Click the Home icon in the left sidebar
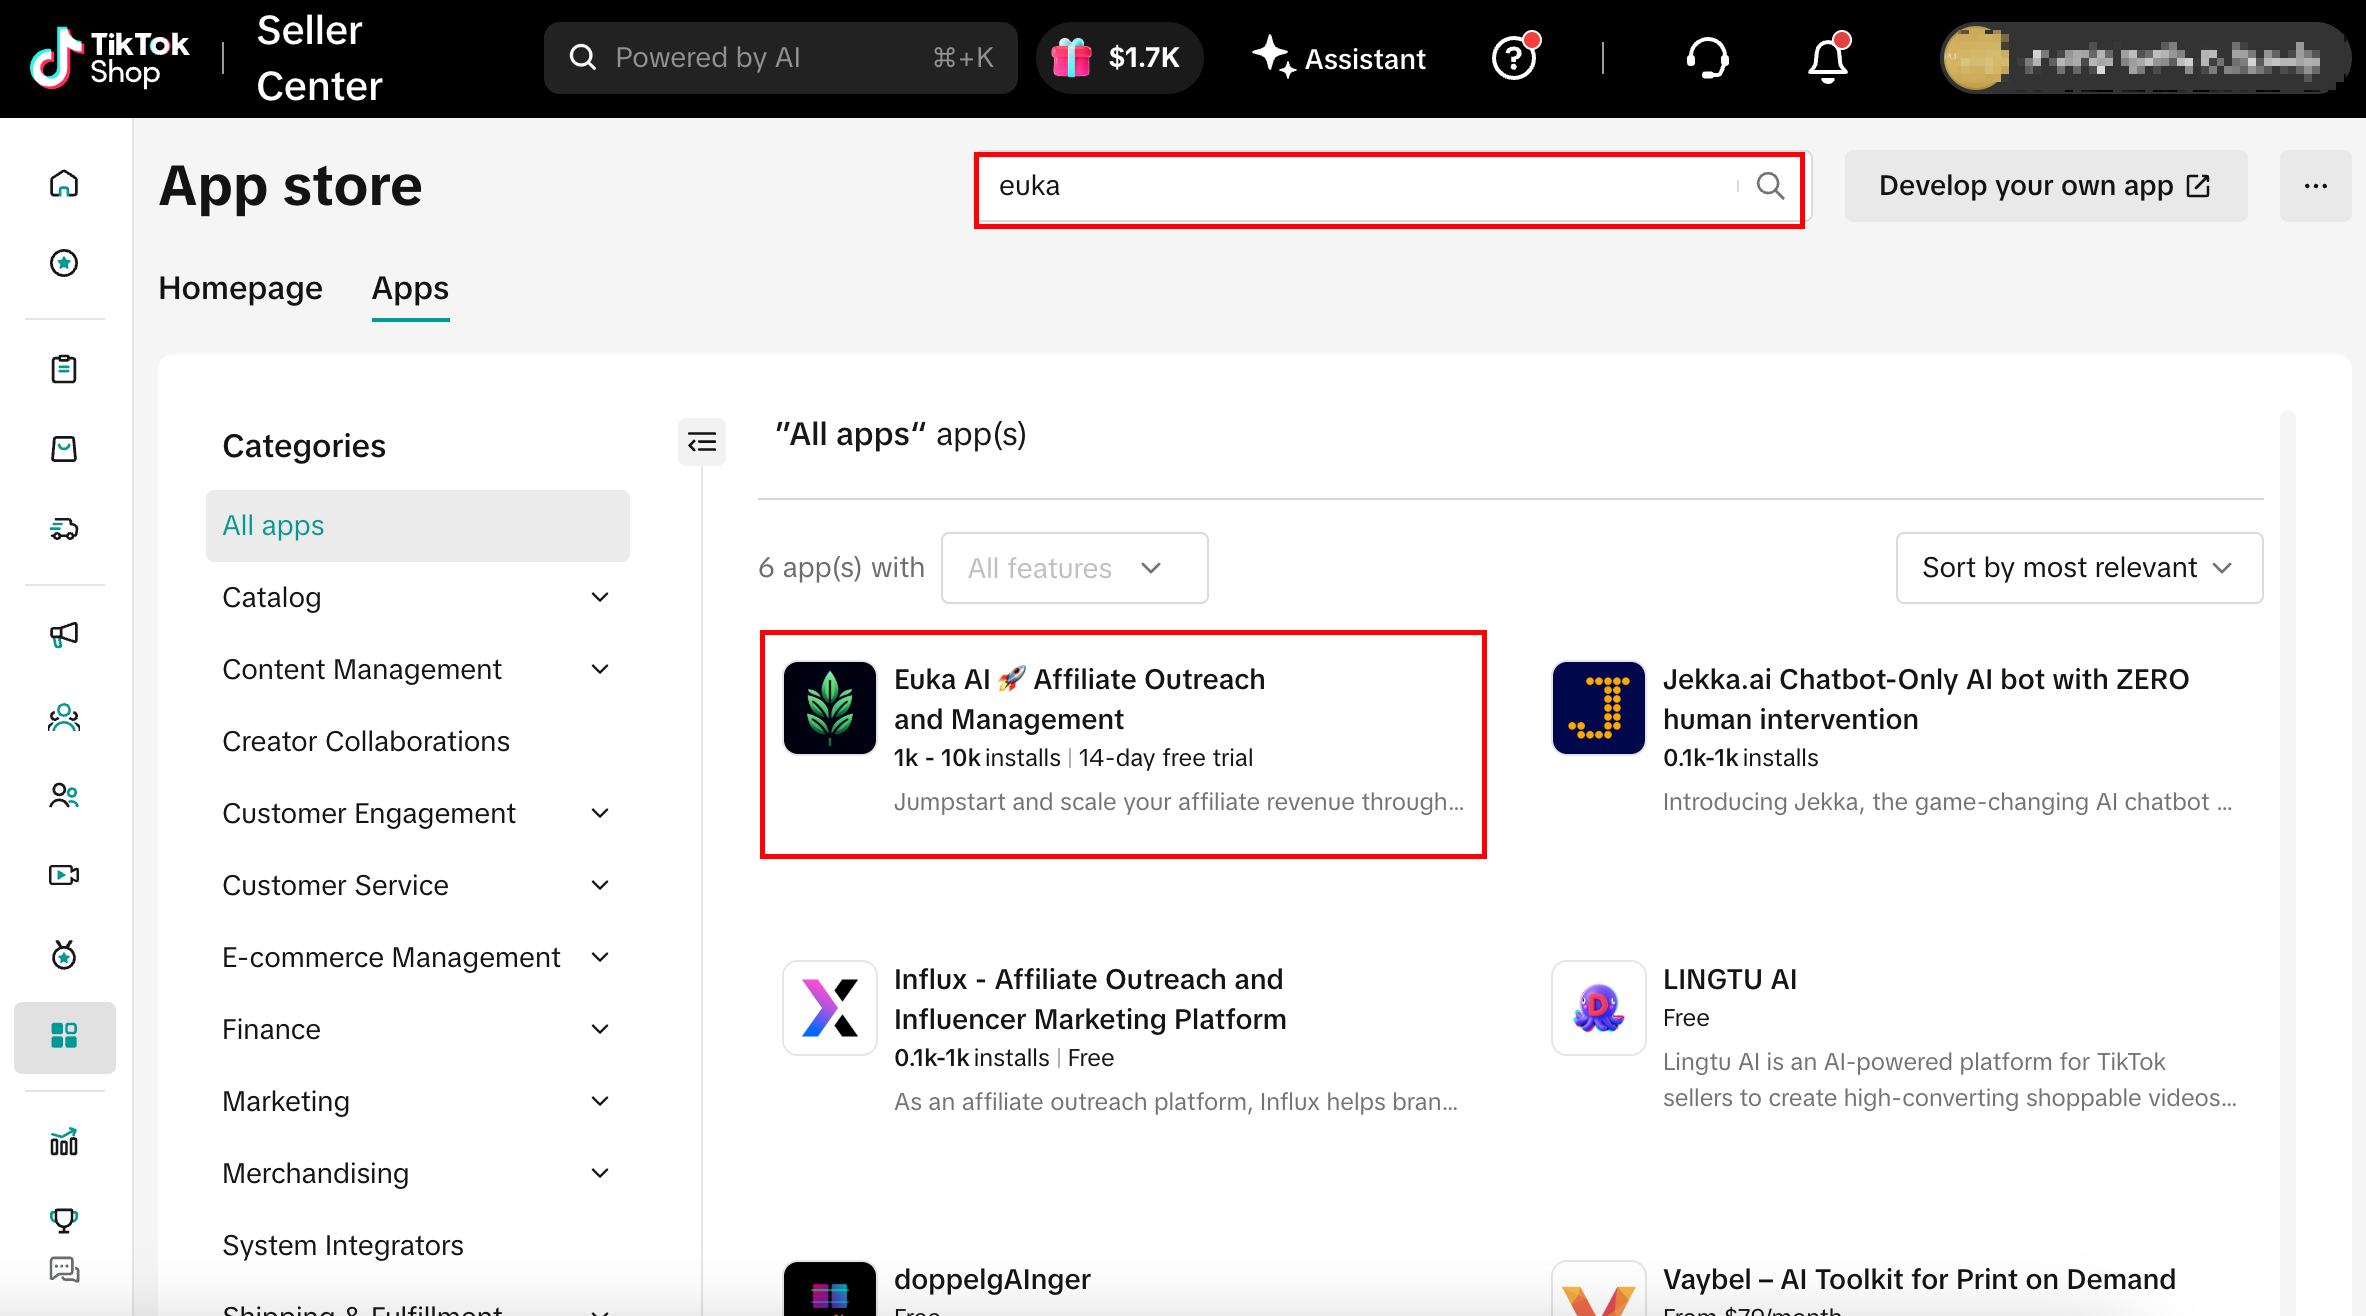 pos(64,184)
